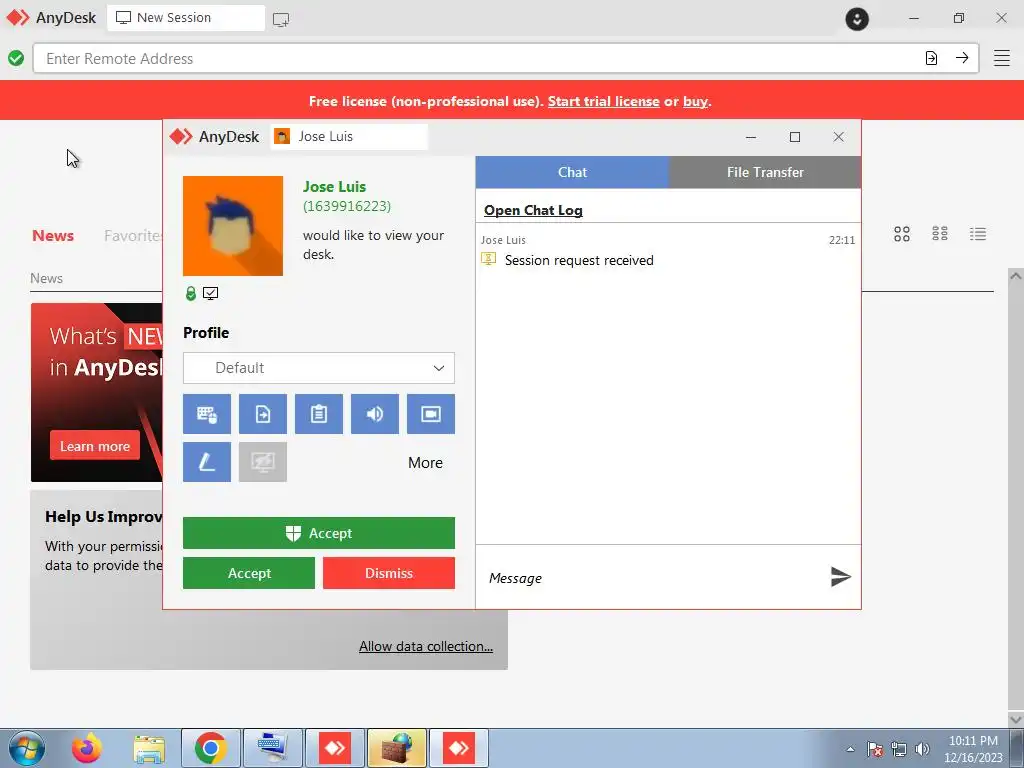The image size is (1024, 768).
Task: Click the plain Accept button
Action: coord(249,573)
